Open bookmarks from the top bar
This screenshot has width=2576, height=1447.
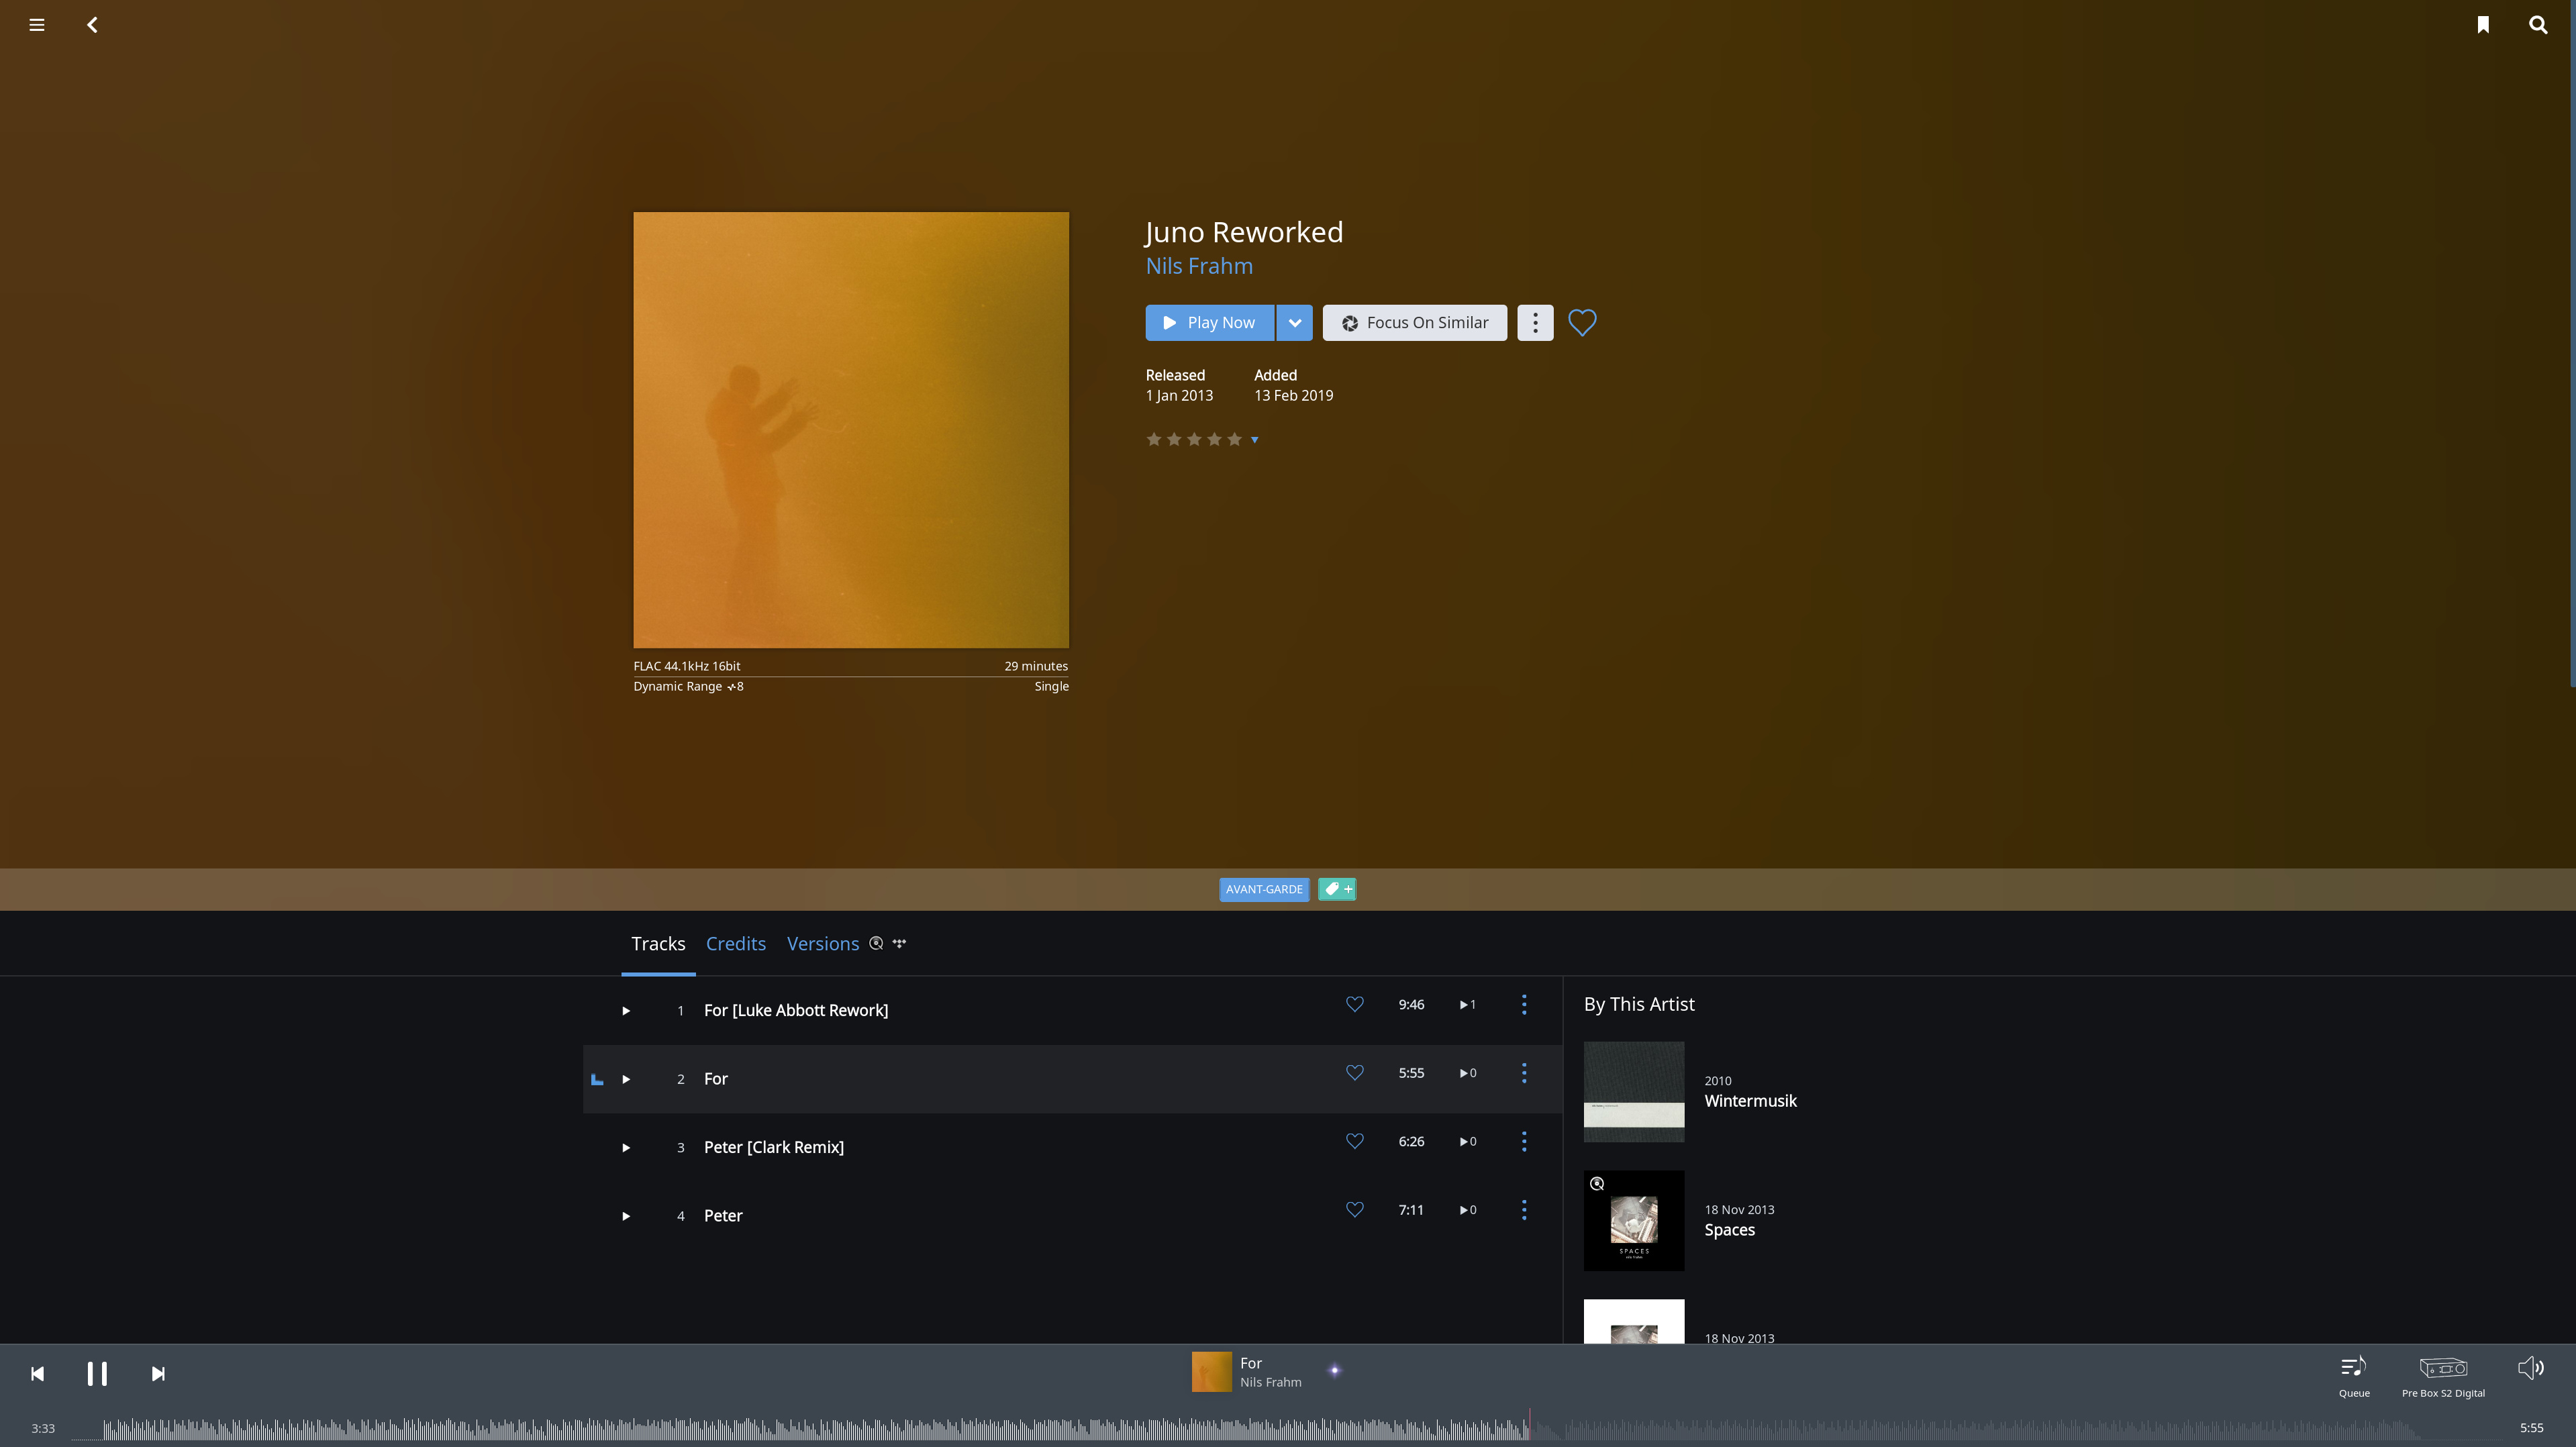[x=2483, y=25]
